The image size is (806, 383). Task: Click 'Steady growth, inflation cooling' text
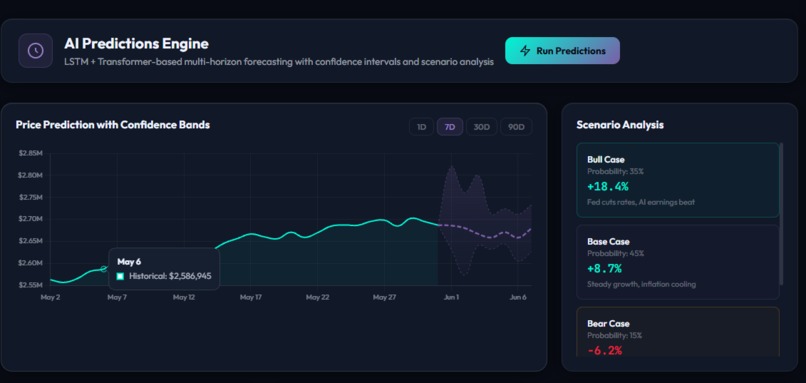click(x=642, y=284)
